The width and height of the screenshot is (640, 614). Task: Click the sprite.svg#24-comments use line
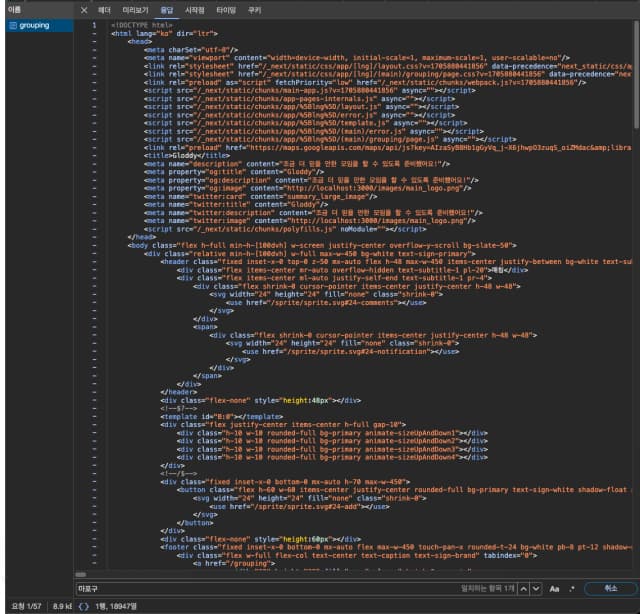326,303
